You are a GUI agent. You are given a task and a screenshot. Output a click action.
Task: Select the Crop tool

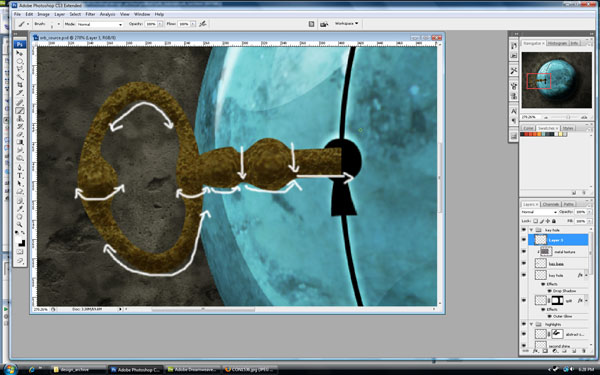tap(20, 85)
